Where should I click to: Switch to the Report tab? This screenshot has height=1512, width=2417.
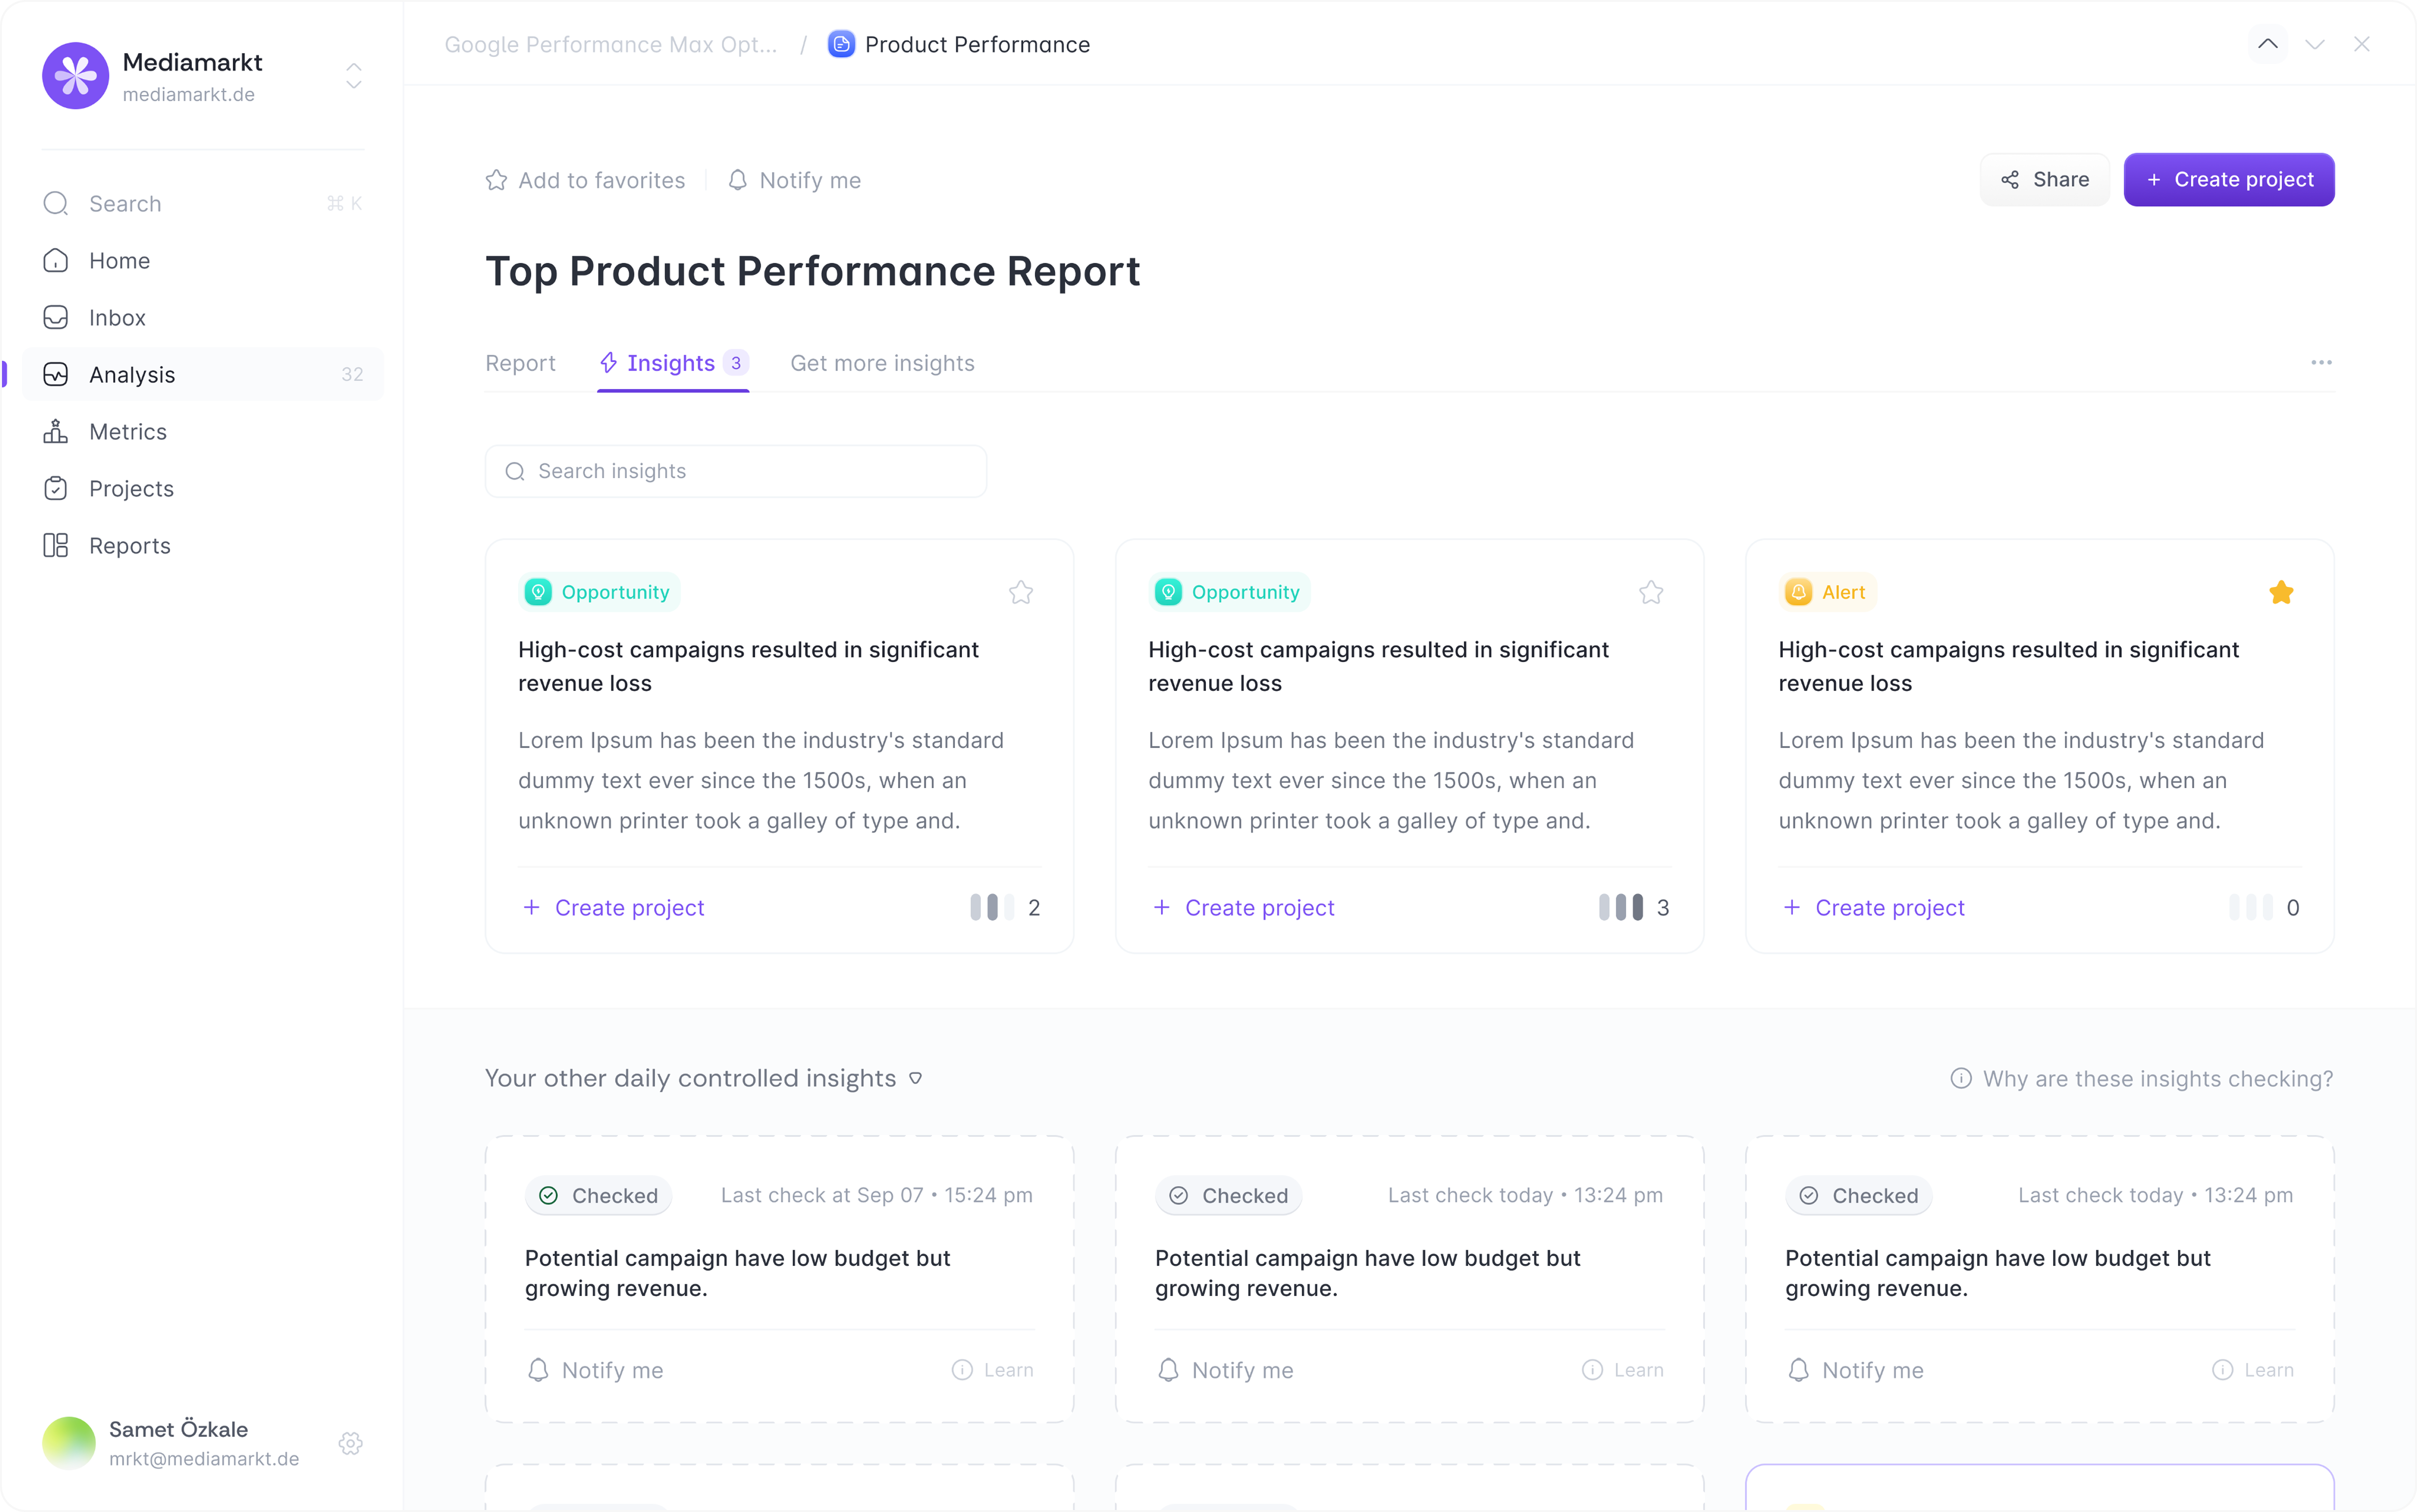(x=520, y=364)
